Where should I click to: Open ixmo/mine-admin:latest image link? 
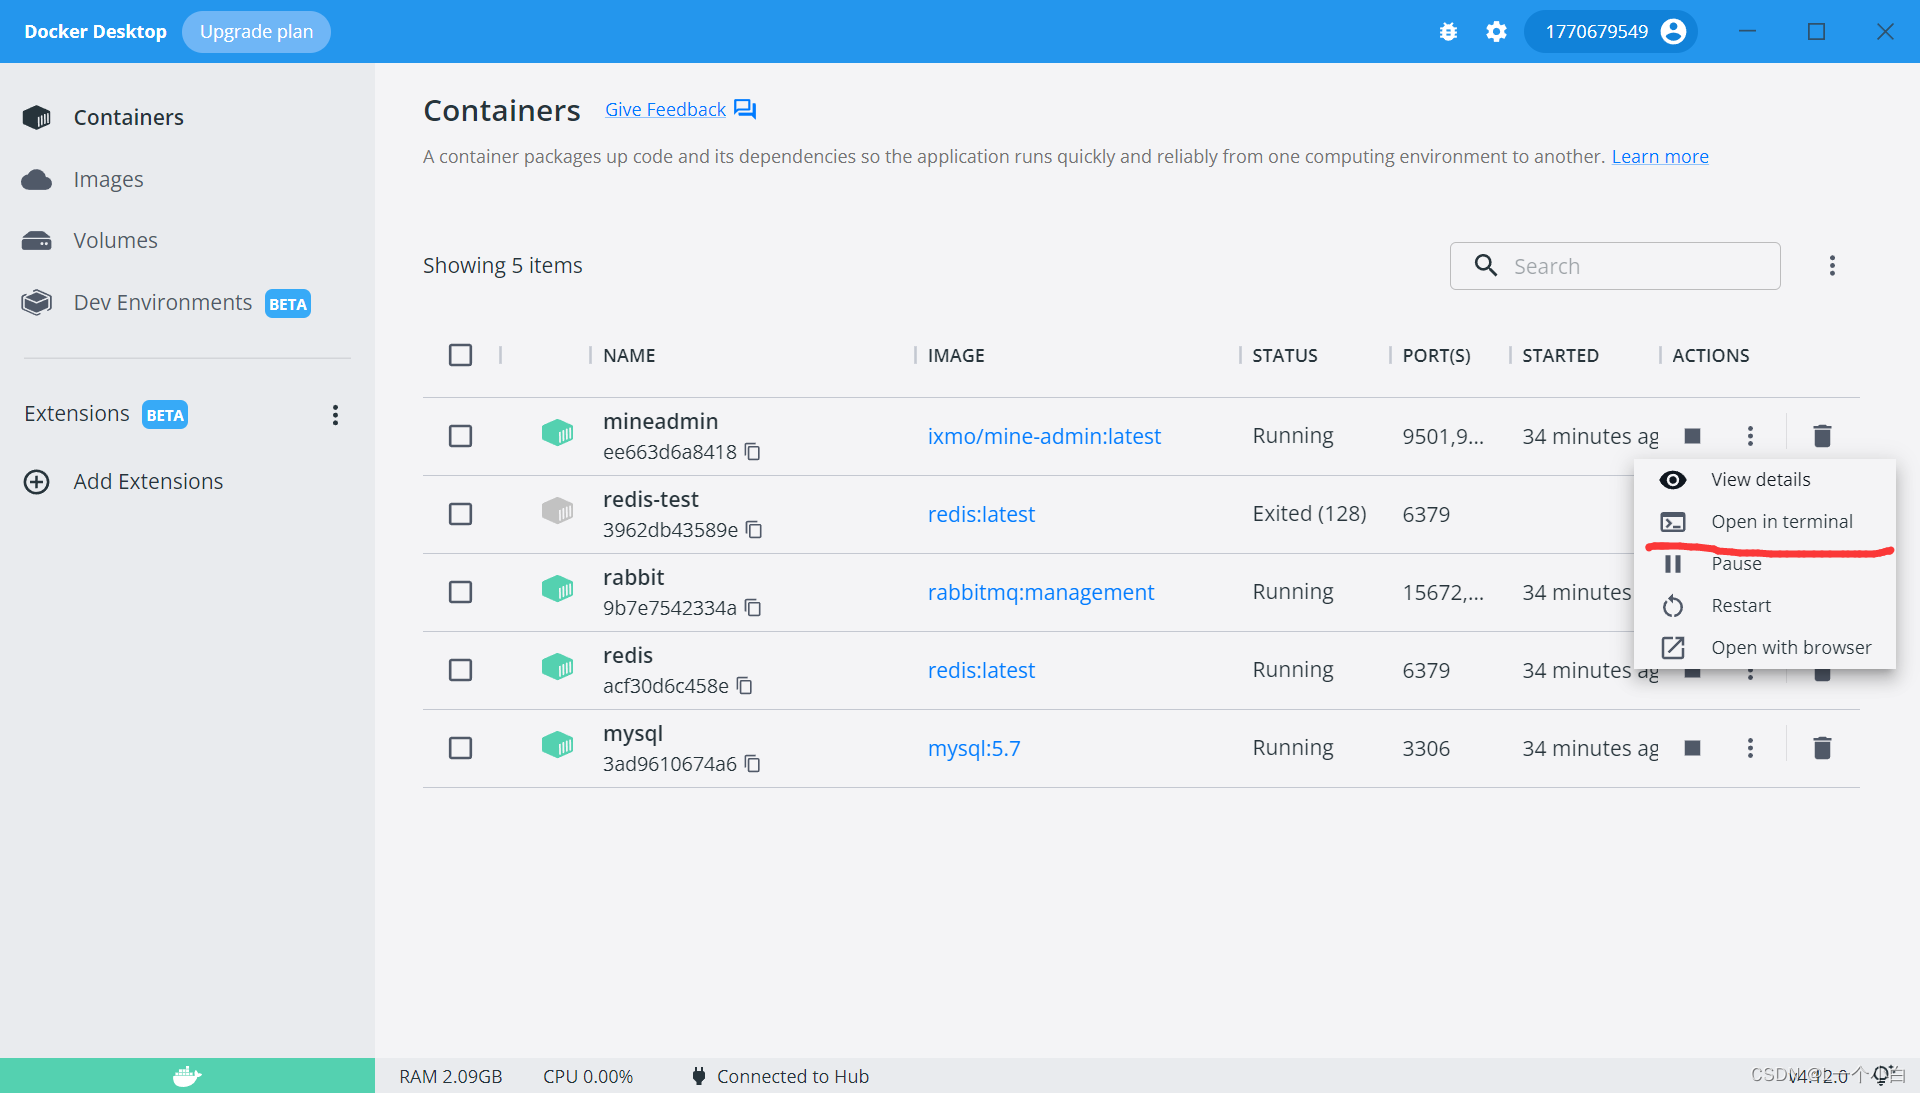click(1044, 436)
